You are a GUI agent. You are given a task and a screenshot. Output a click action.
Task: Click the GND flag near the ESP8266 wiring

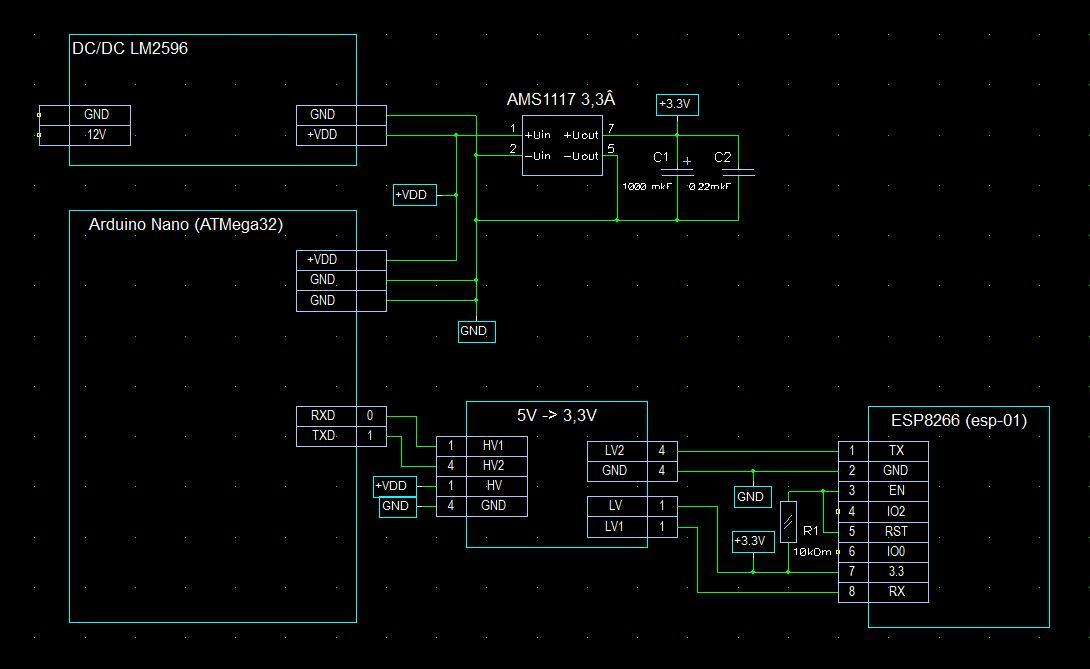751,496
